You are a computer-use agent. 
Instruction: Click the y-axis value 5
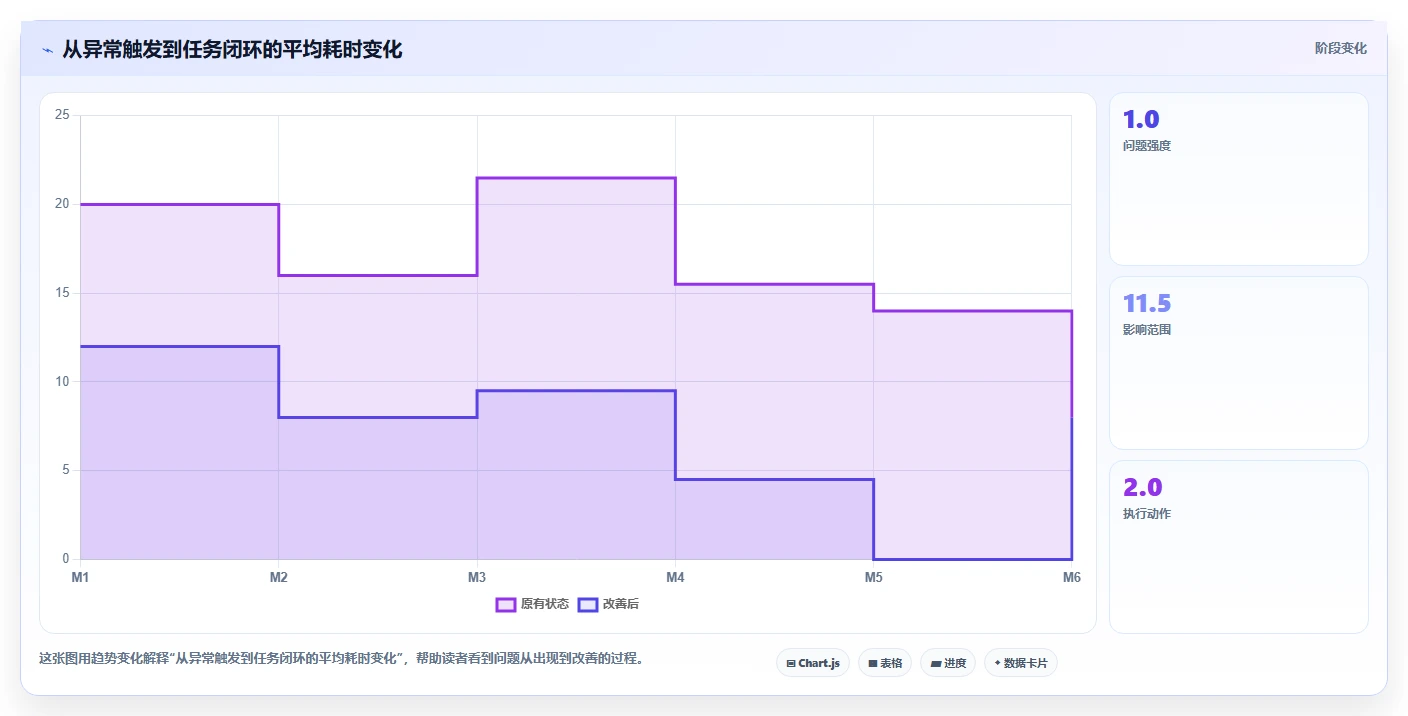66,470
